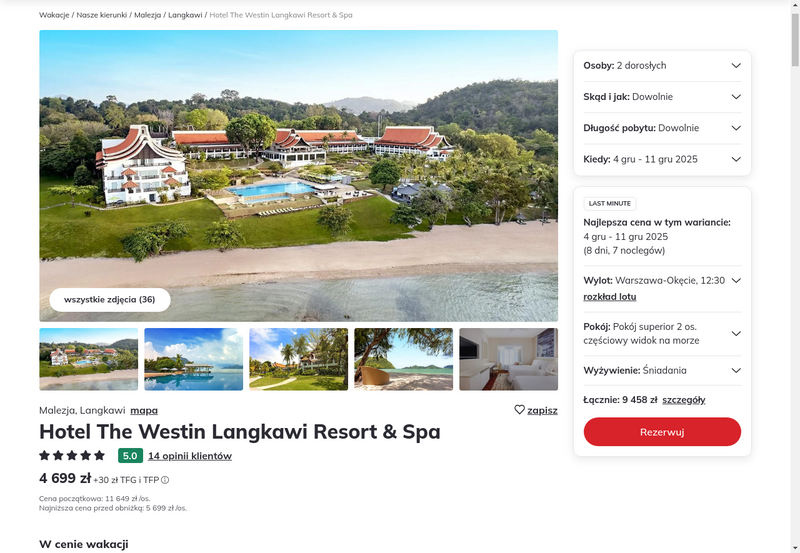Open the Długość pobytu dropdown
This screenshot has width=800, height=553.
[662, 128]
